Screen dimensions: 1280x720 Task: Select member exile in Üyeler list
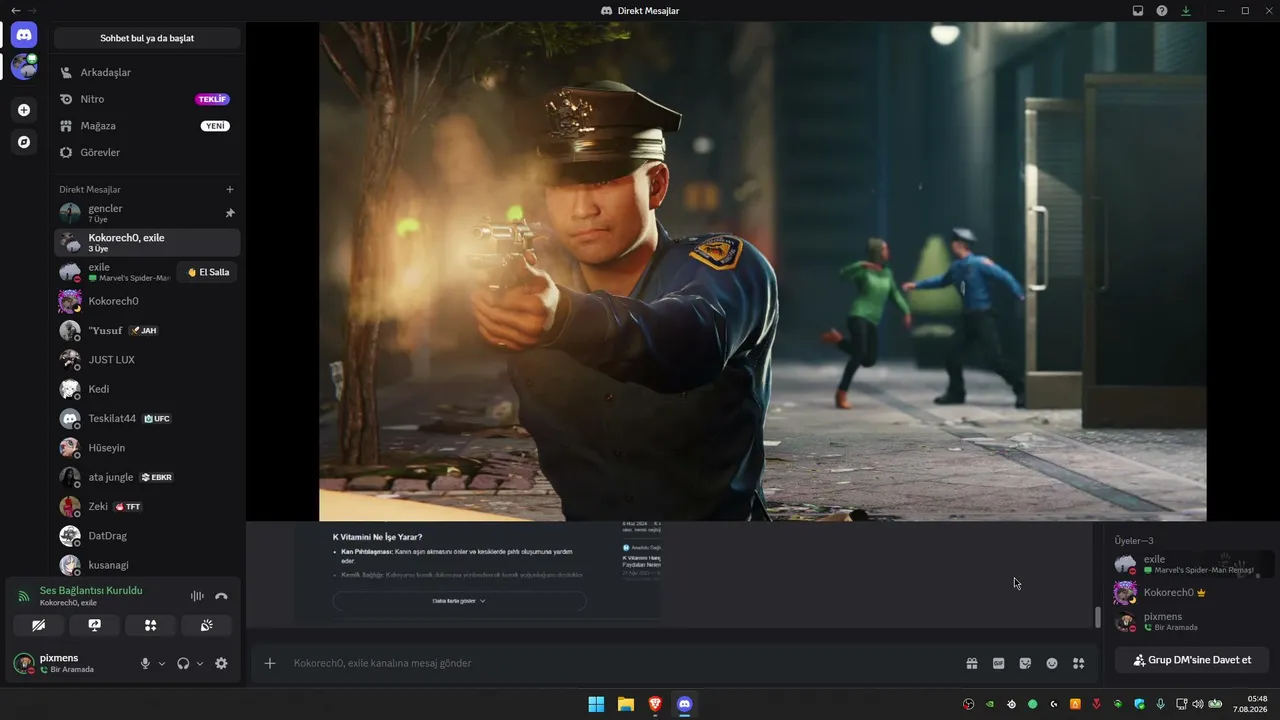tap(1193, 564)
